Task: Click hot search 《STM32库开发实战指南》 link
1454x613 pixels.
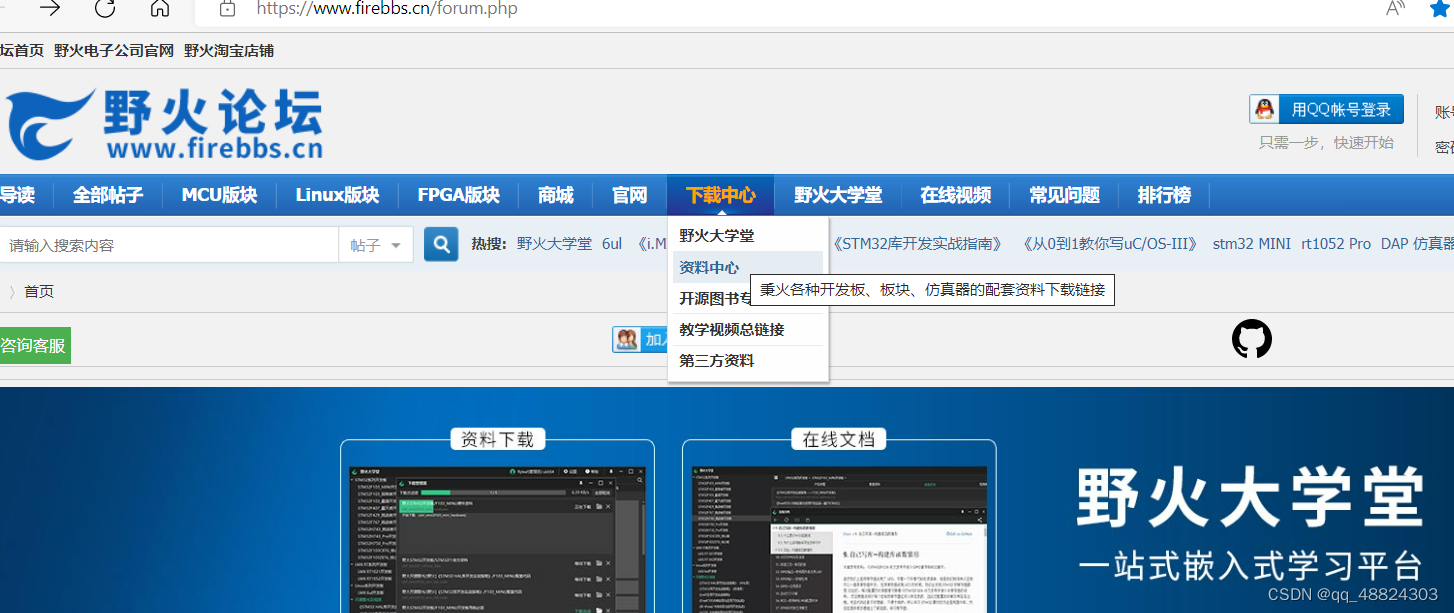Action: (x=919, y=244)
